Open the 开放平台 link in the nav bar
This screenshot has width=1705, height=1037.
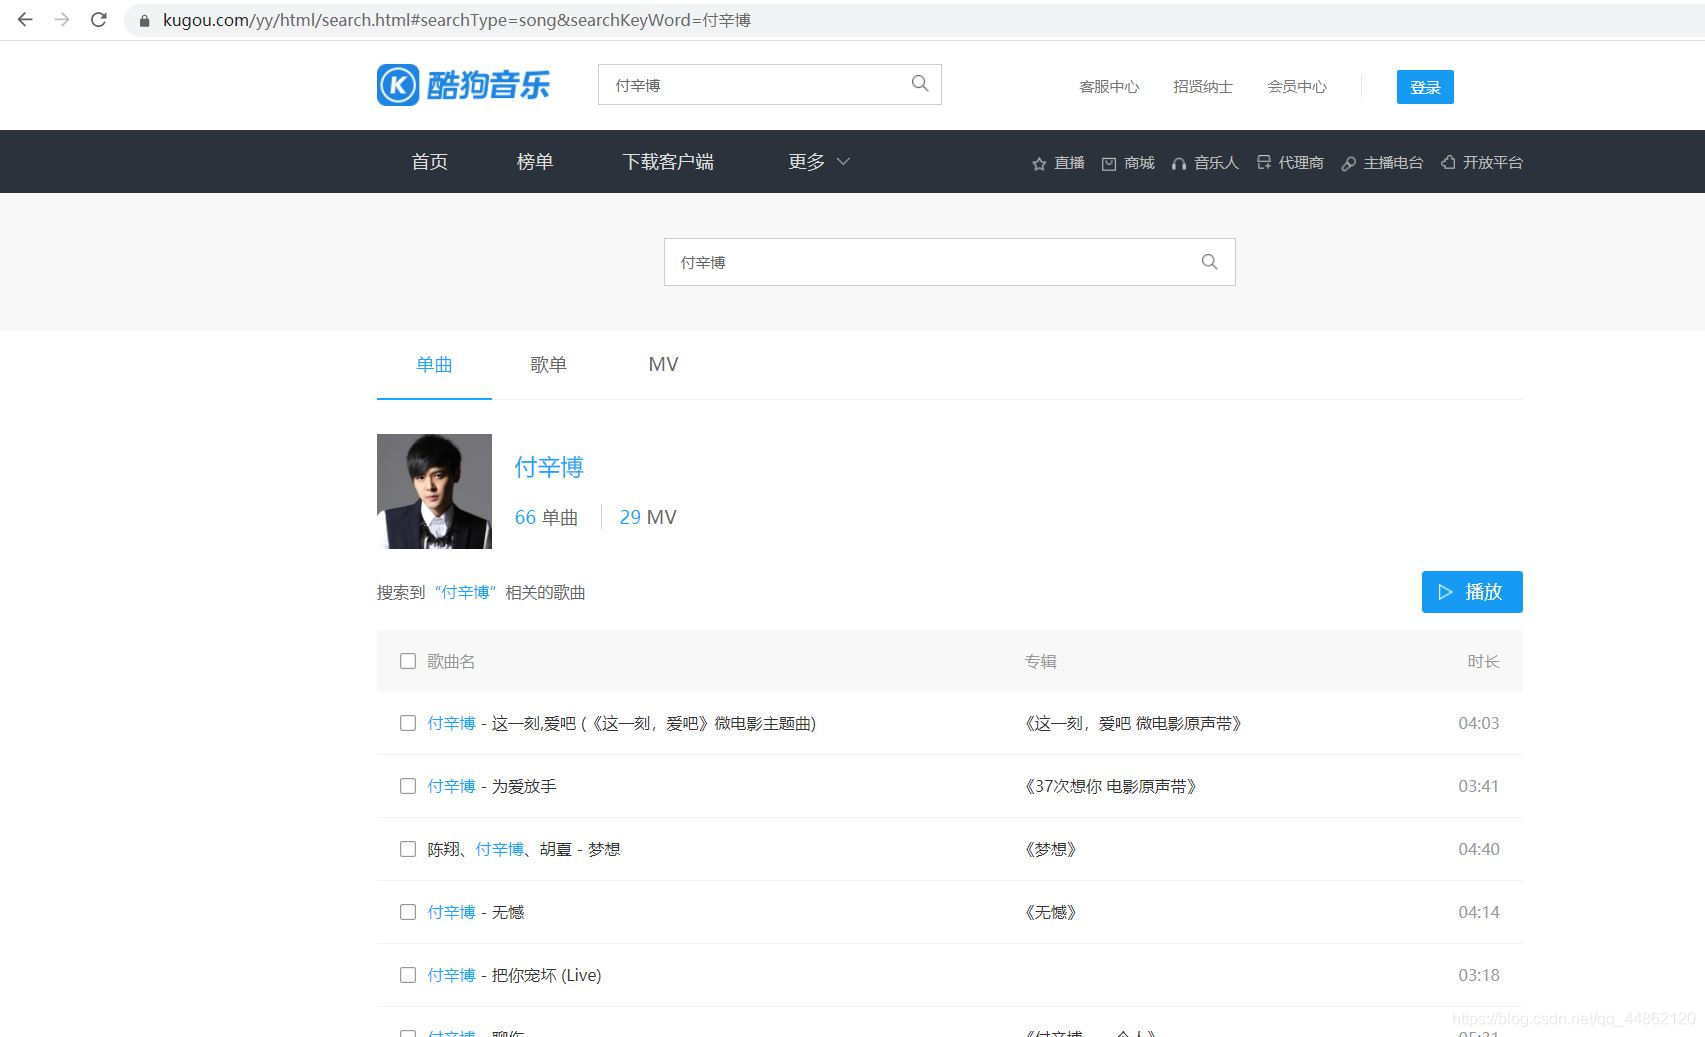1492,163
